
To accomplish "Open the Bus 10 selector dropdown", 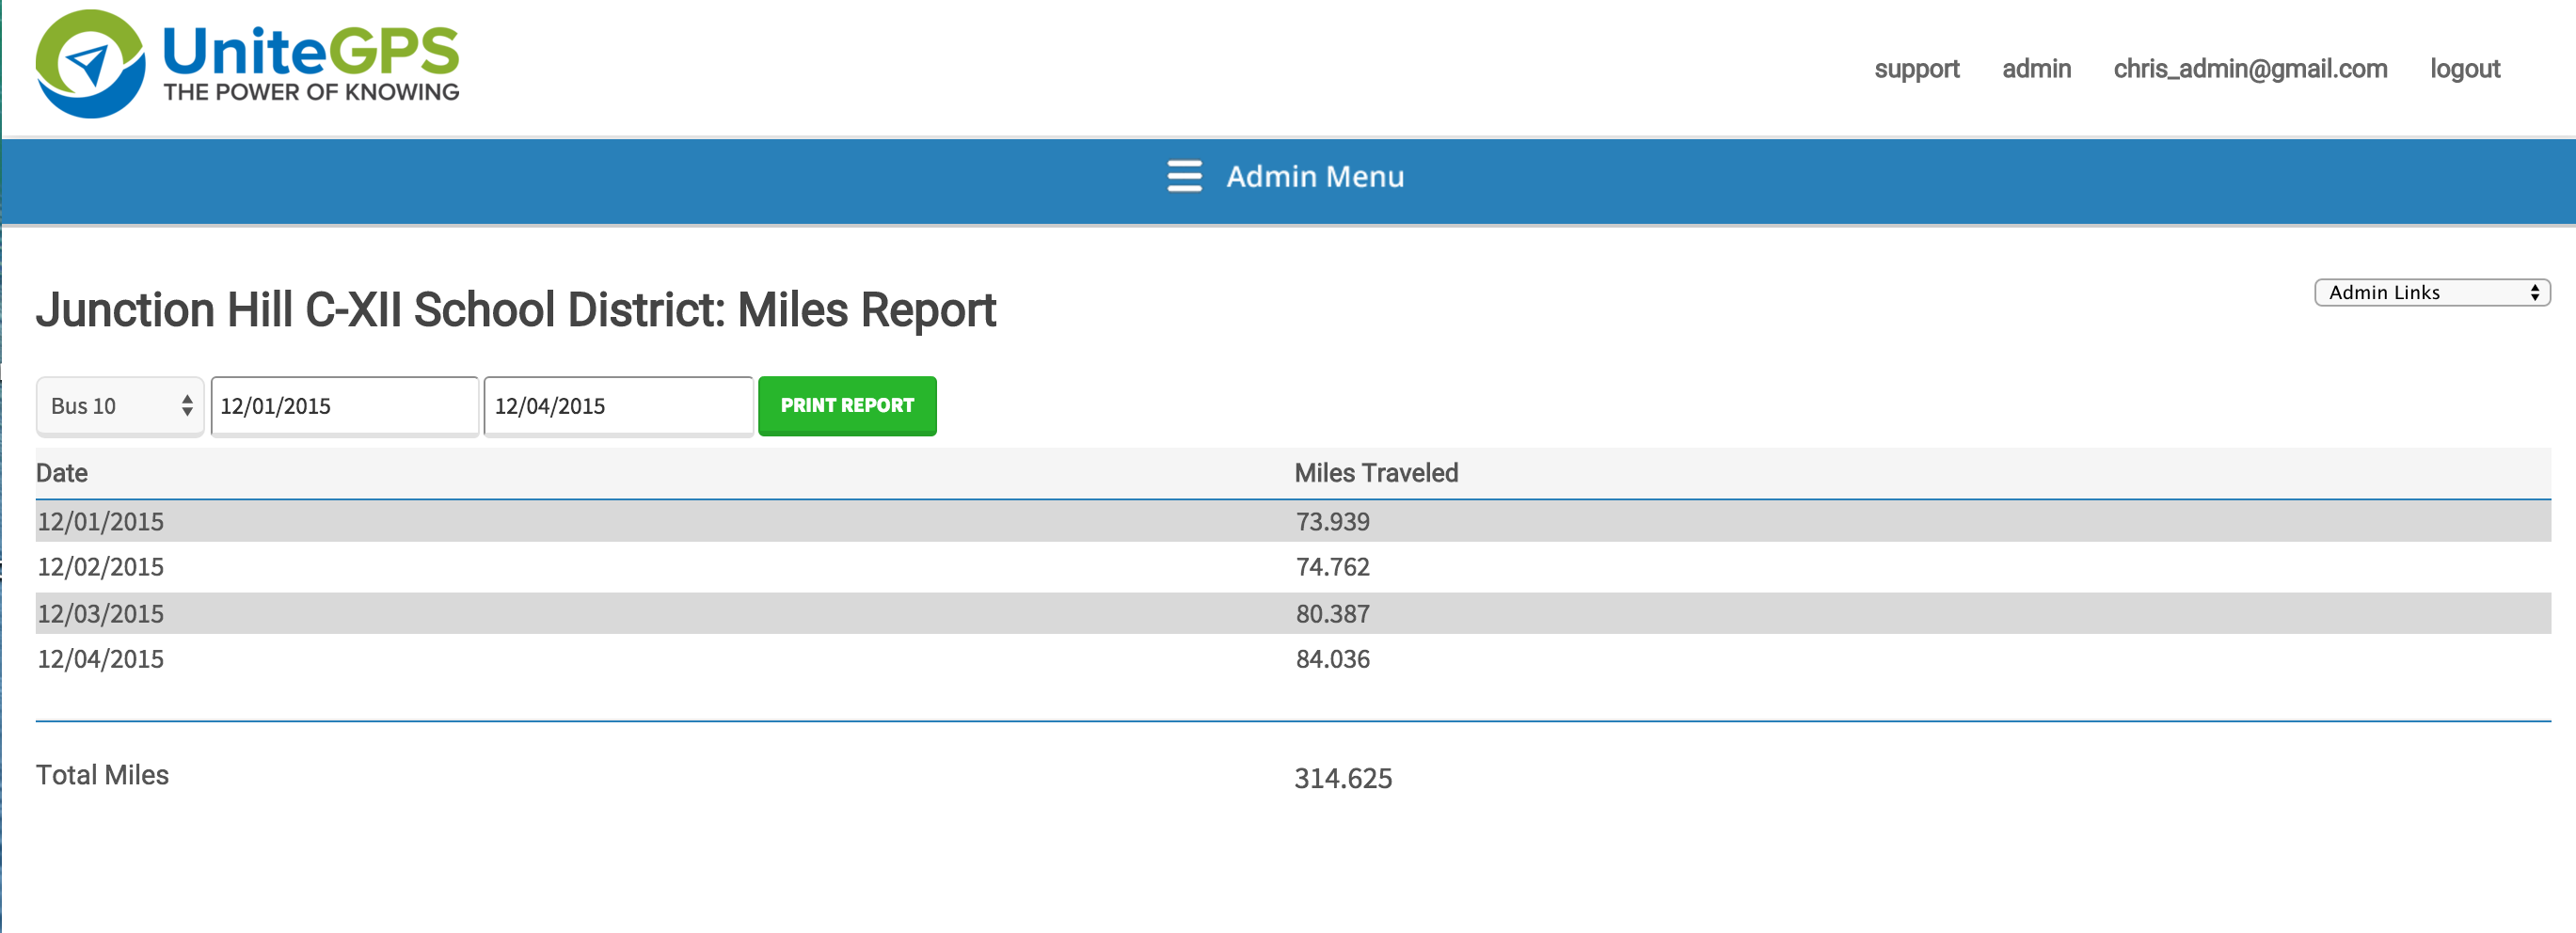I will tap(110, 406).
